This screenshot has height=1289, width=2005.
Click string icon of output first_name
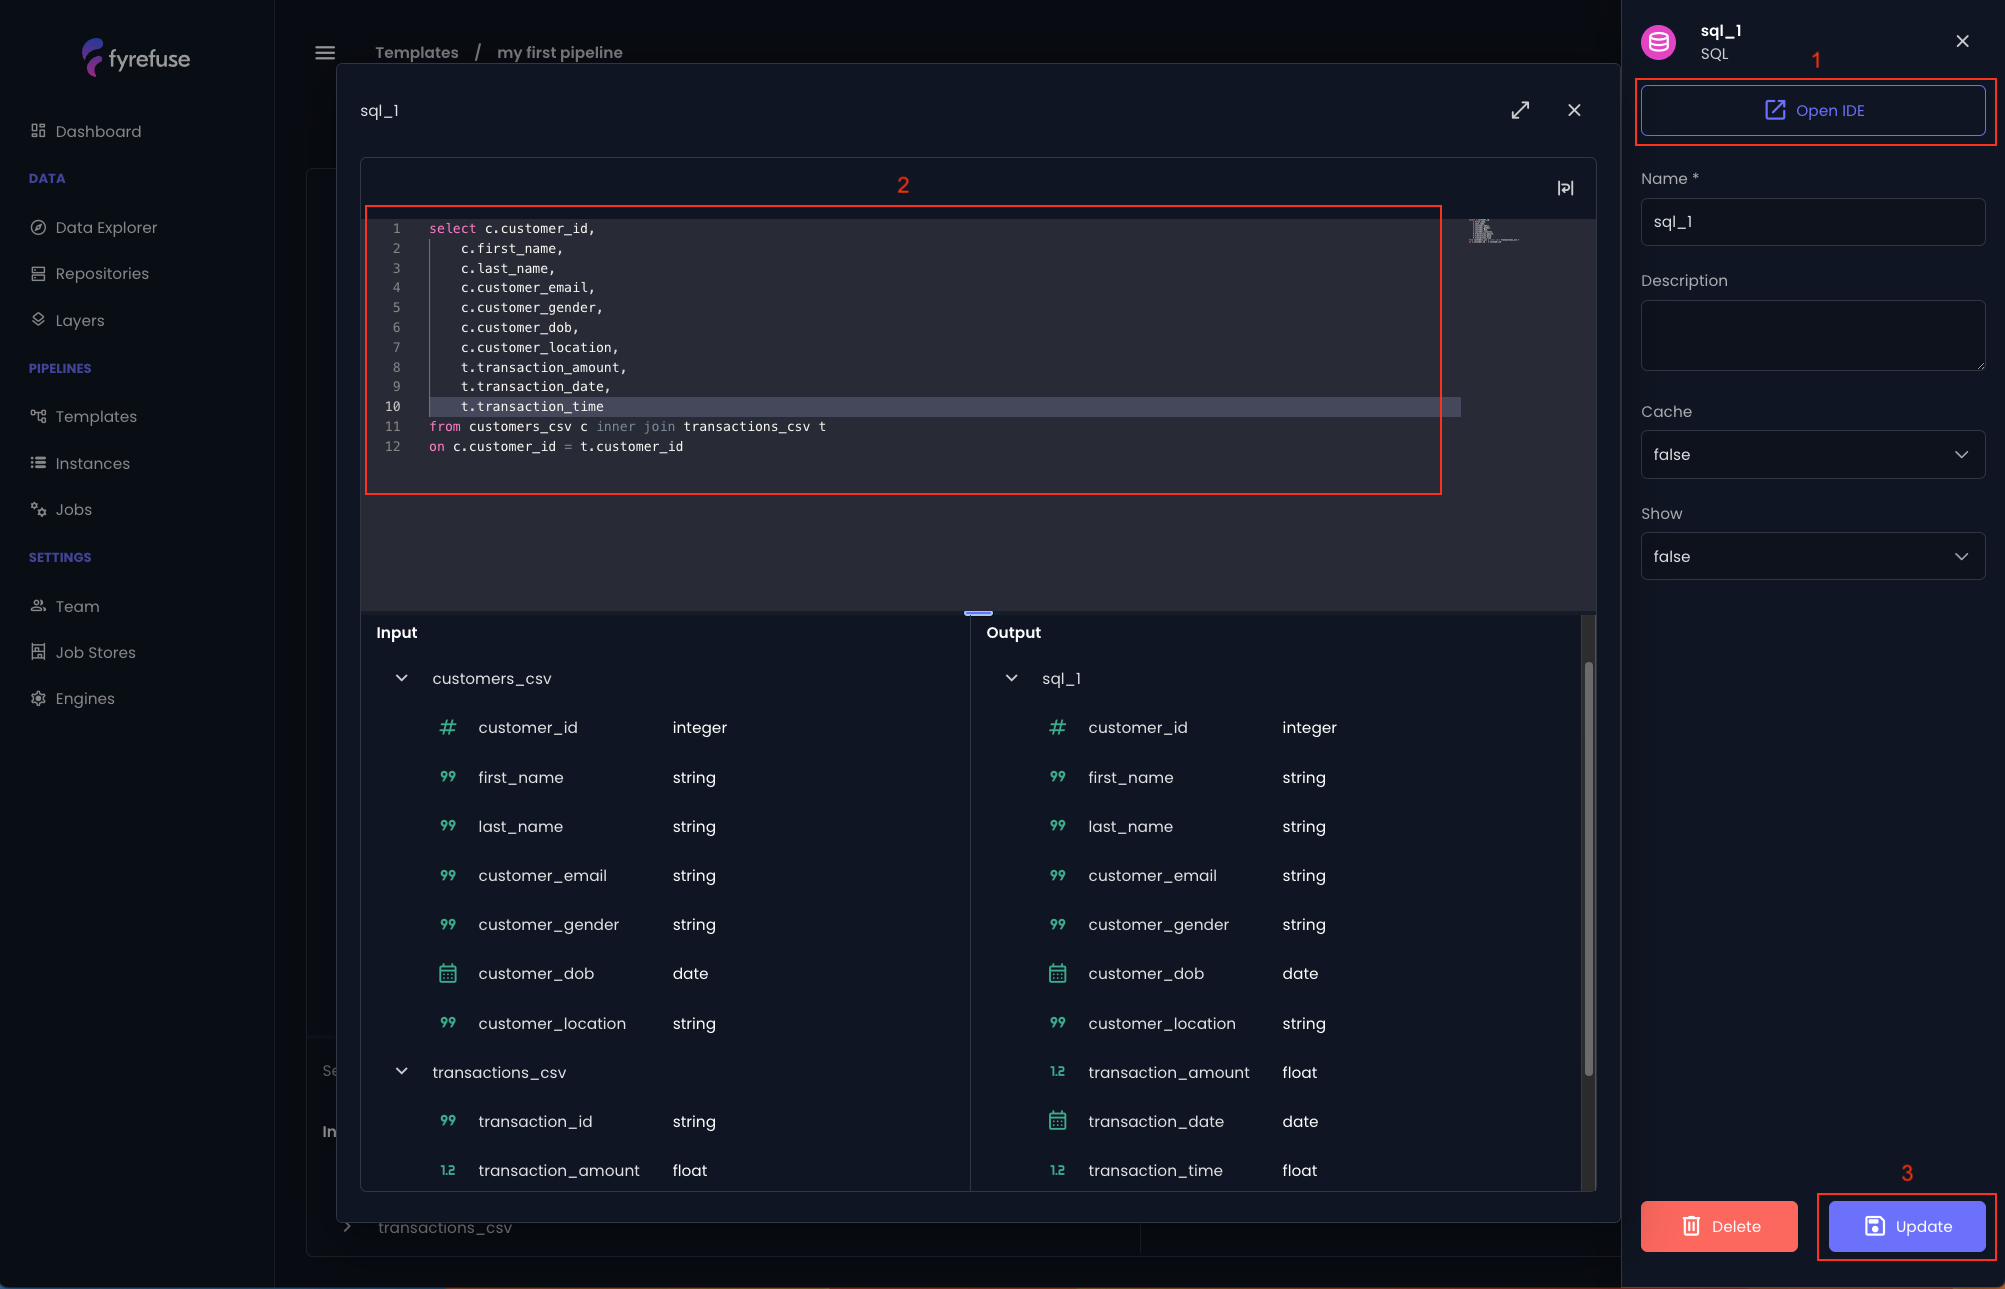click(1058, 776)
